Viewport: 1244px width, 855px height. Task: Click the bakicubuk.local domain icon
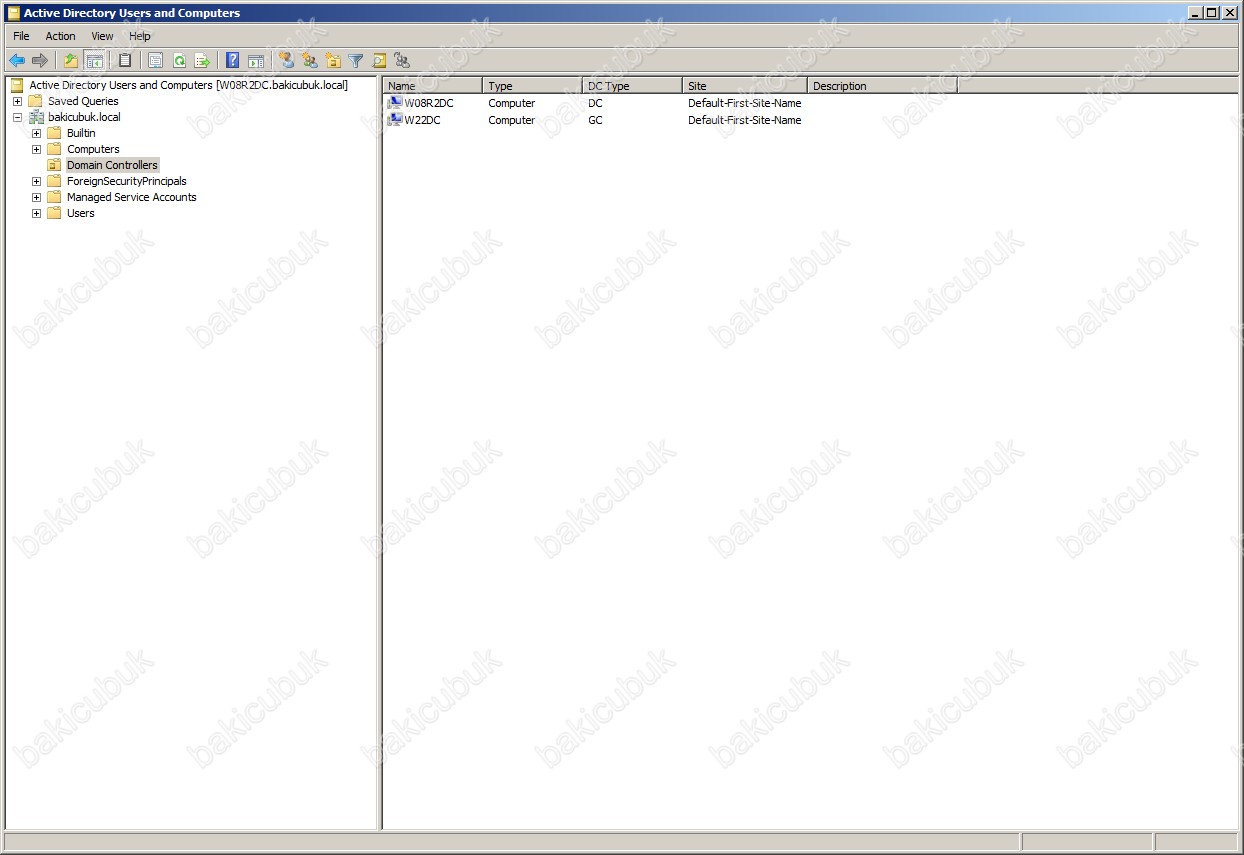36,117
